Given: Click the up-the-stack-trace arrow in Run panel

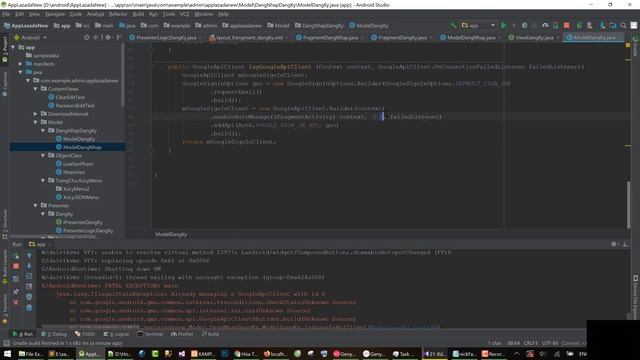Looking at the screenshot, I should point(29,256).
